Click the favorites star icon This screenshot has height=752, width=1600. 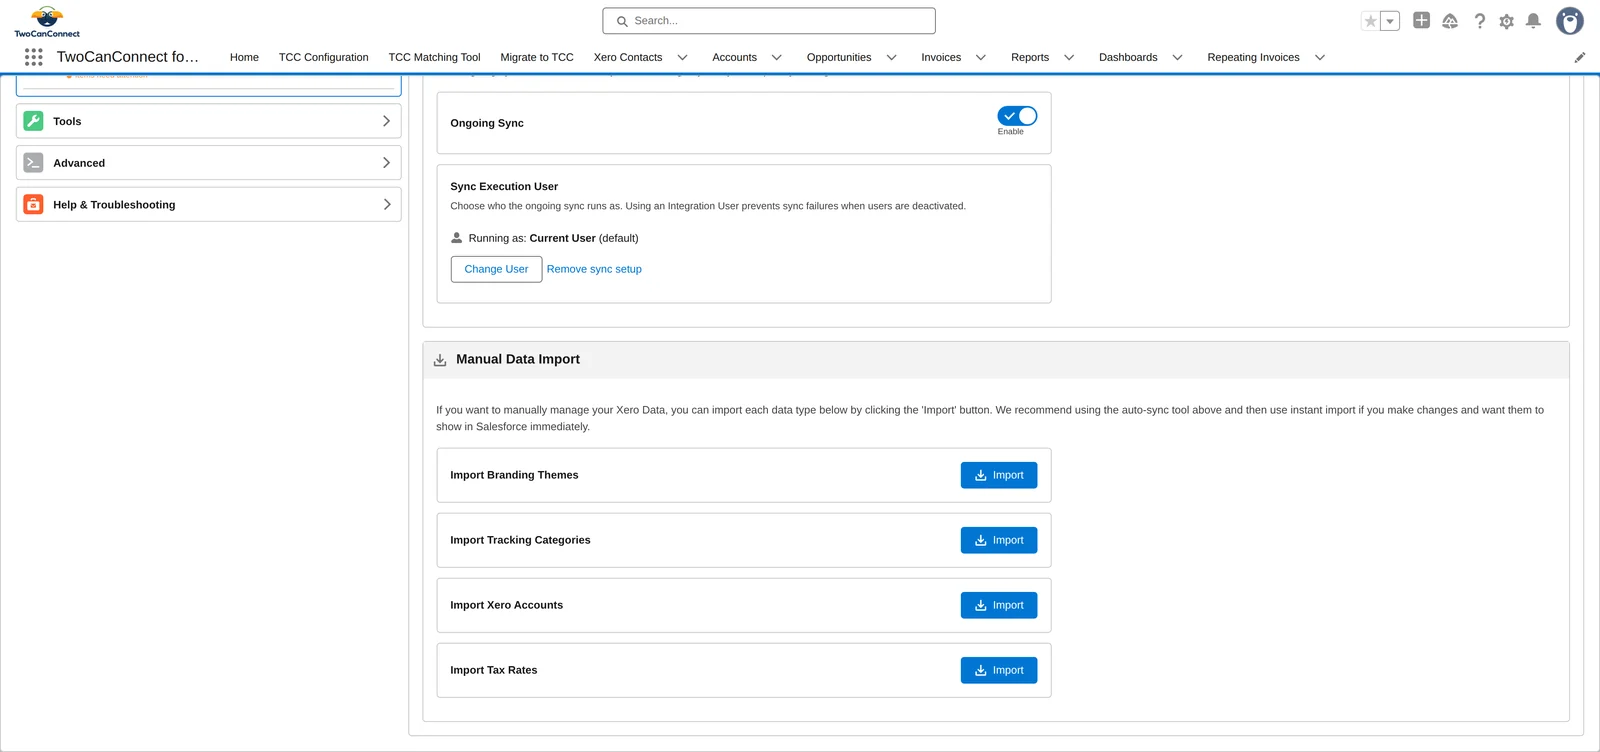(1371, 21)
